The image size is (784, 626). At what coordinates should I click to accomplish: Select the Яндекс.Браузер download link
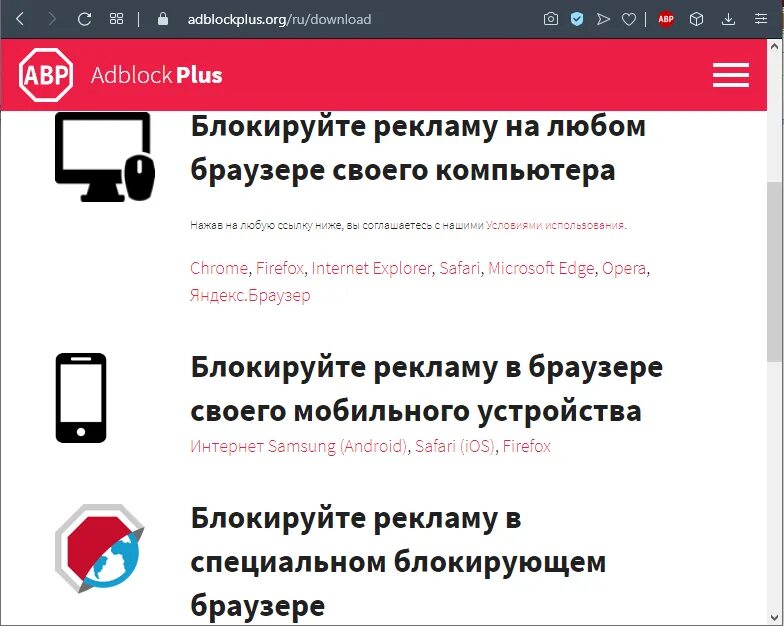(x=250, y=296)
